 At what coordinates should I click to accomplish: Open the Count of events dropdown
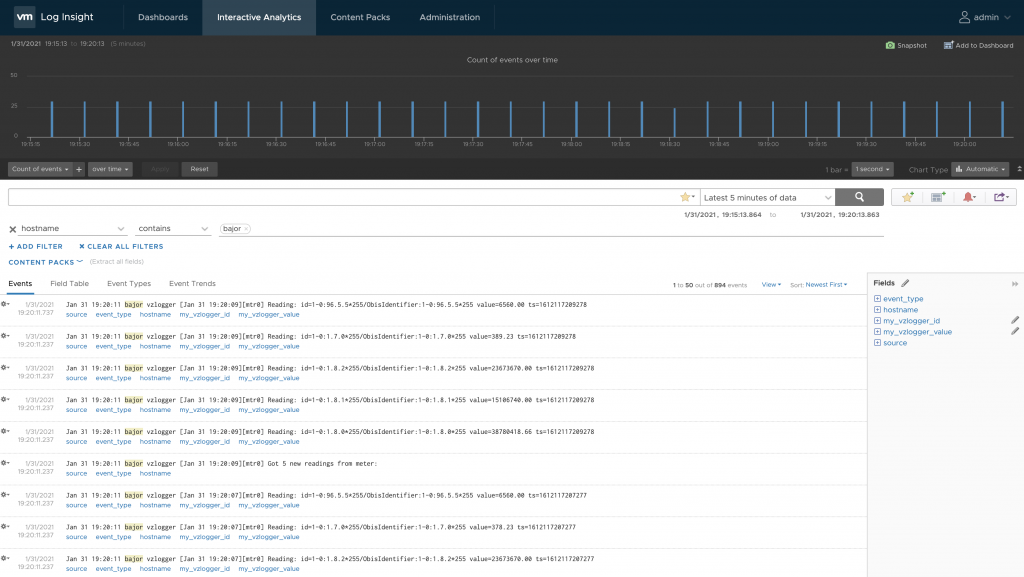tap(40, 169)
